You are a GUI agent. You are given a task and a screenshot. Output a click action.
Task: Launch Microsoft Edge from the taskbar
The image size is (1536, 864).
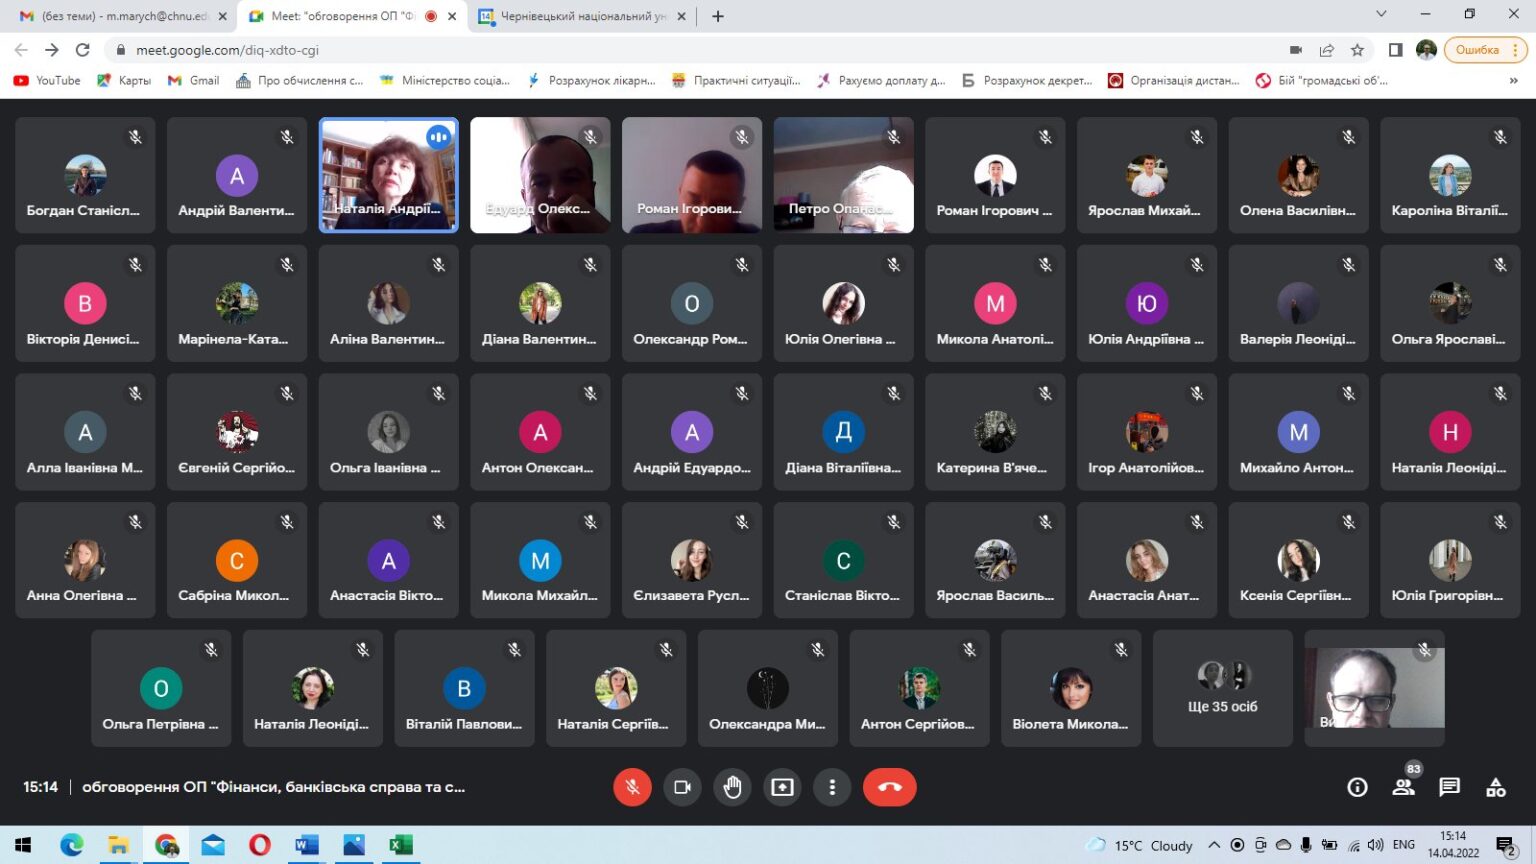pyautogui.click(x=71, y=845)
